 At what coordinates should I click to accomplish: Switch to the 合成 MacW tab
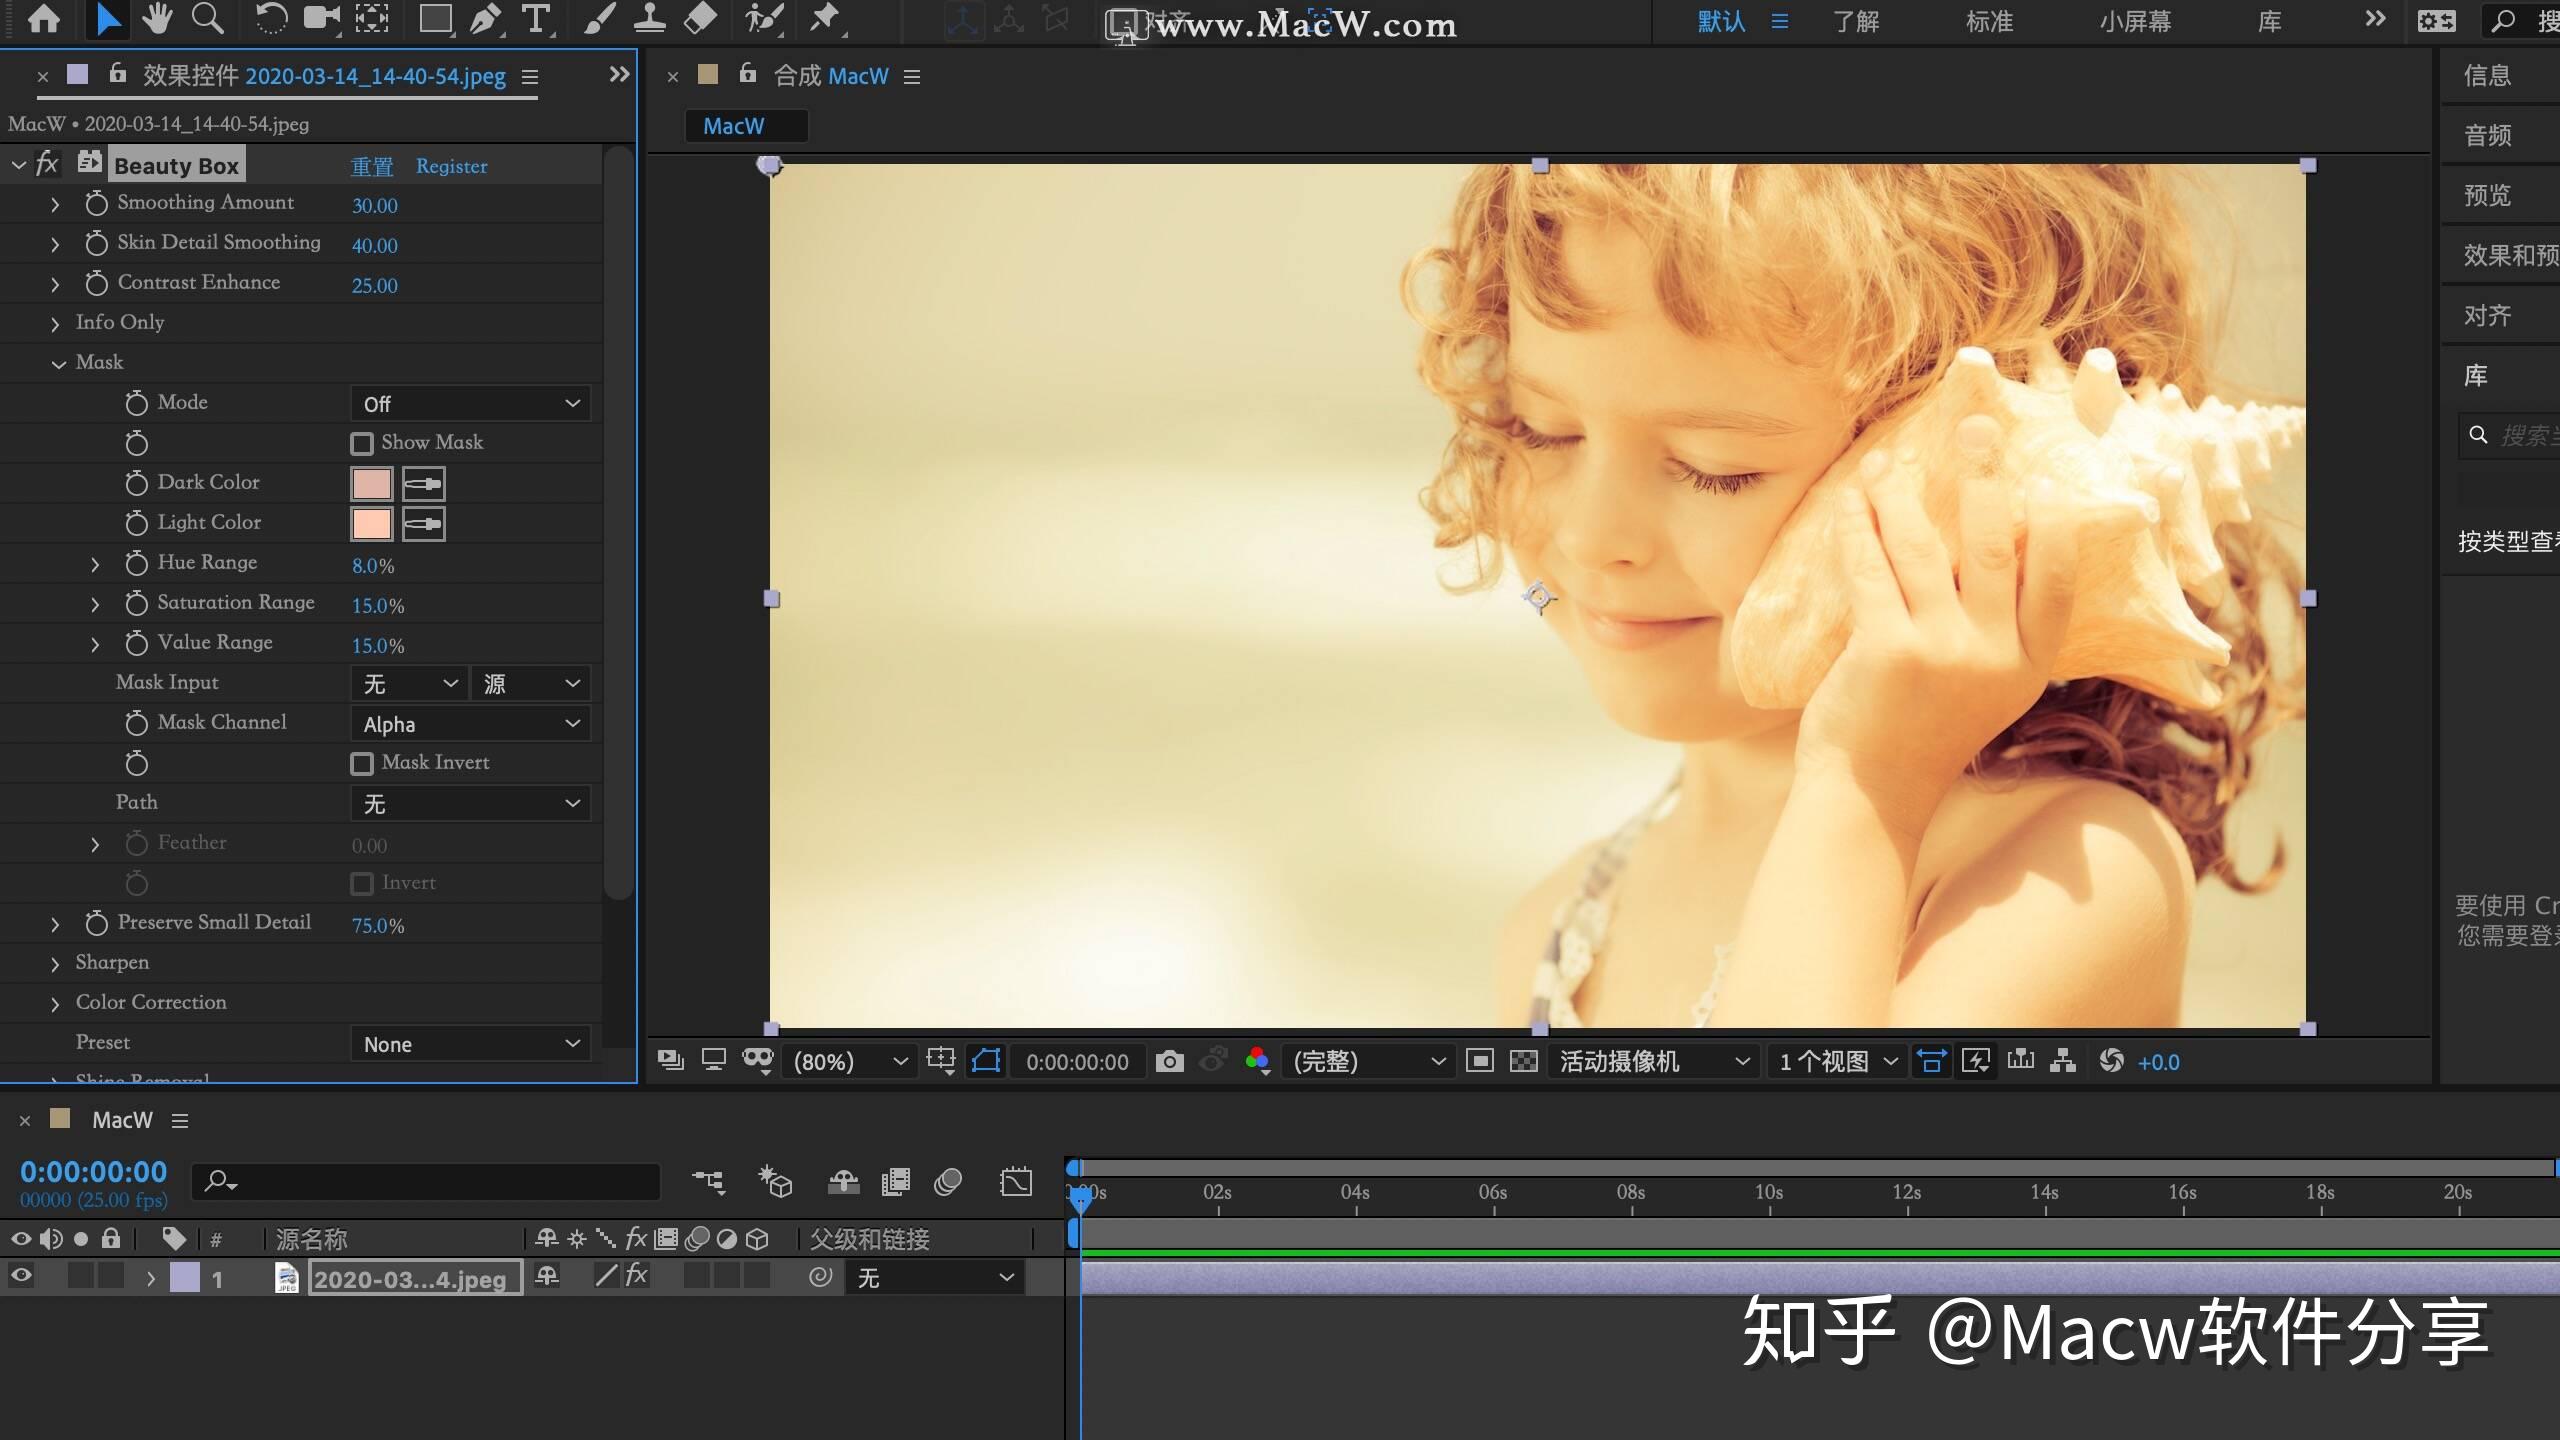[x=832, y=75]
